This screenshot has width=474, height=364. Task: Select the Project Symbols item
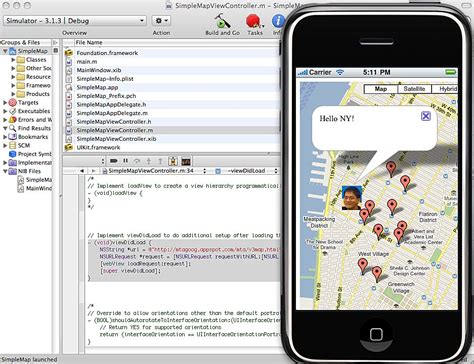point(30,154)
